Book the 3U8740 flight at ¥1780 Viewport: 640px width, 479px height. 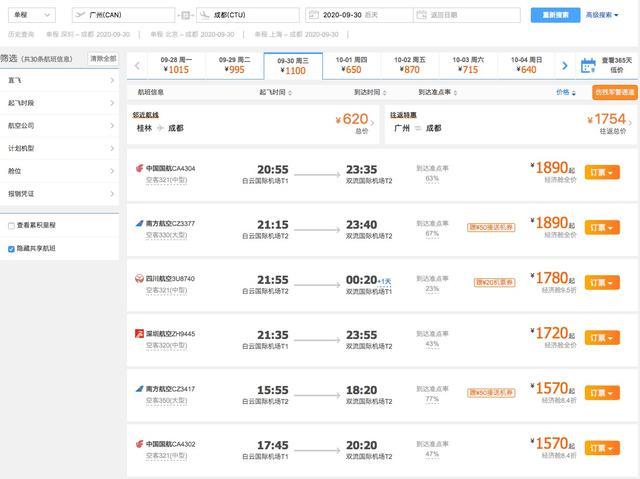[x=602, y=282]
